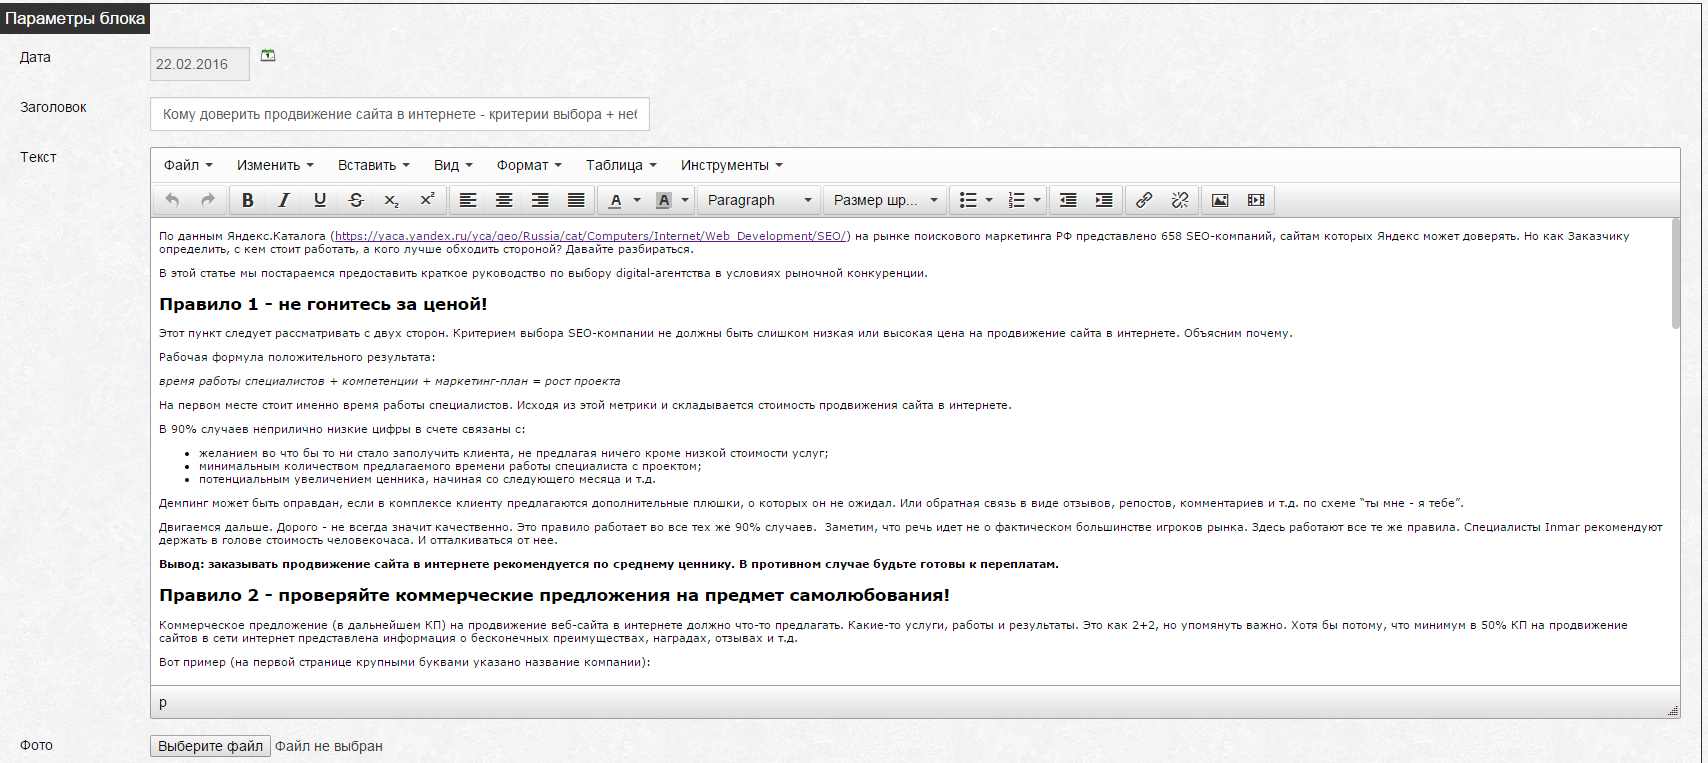Click the date field 22.02.2016
This screenshot has width=1708, height=763.
point(200,64)
